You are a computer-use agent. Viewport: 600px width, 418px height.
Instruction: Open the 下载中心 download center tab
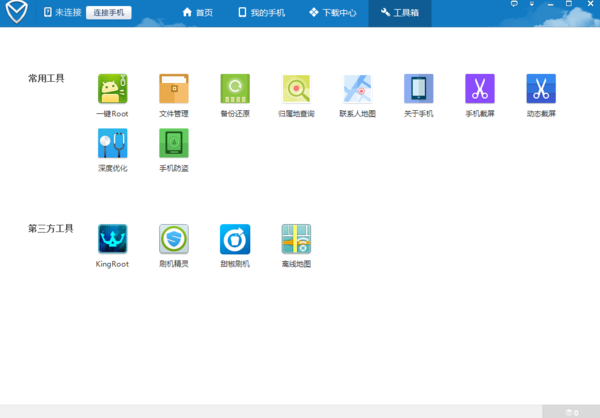[332, 13]
